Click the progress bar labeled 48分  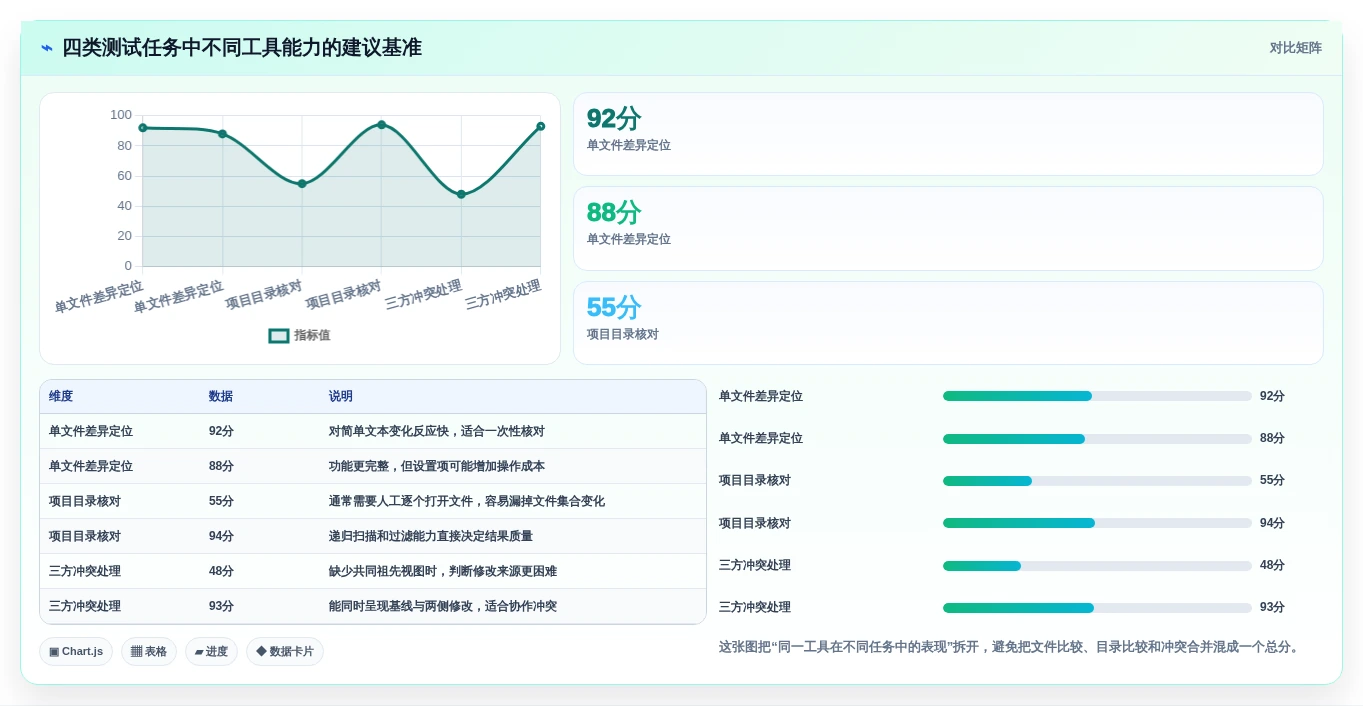pyautogui.click(x=1097, y=566)
